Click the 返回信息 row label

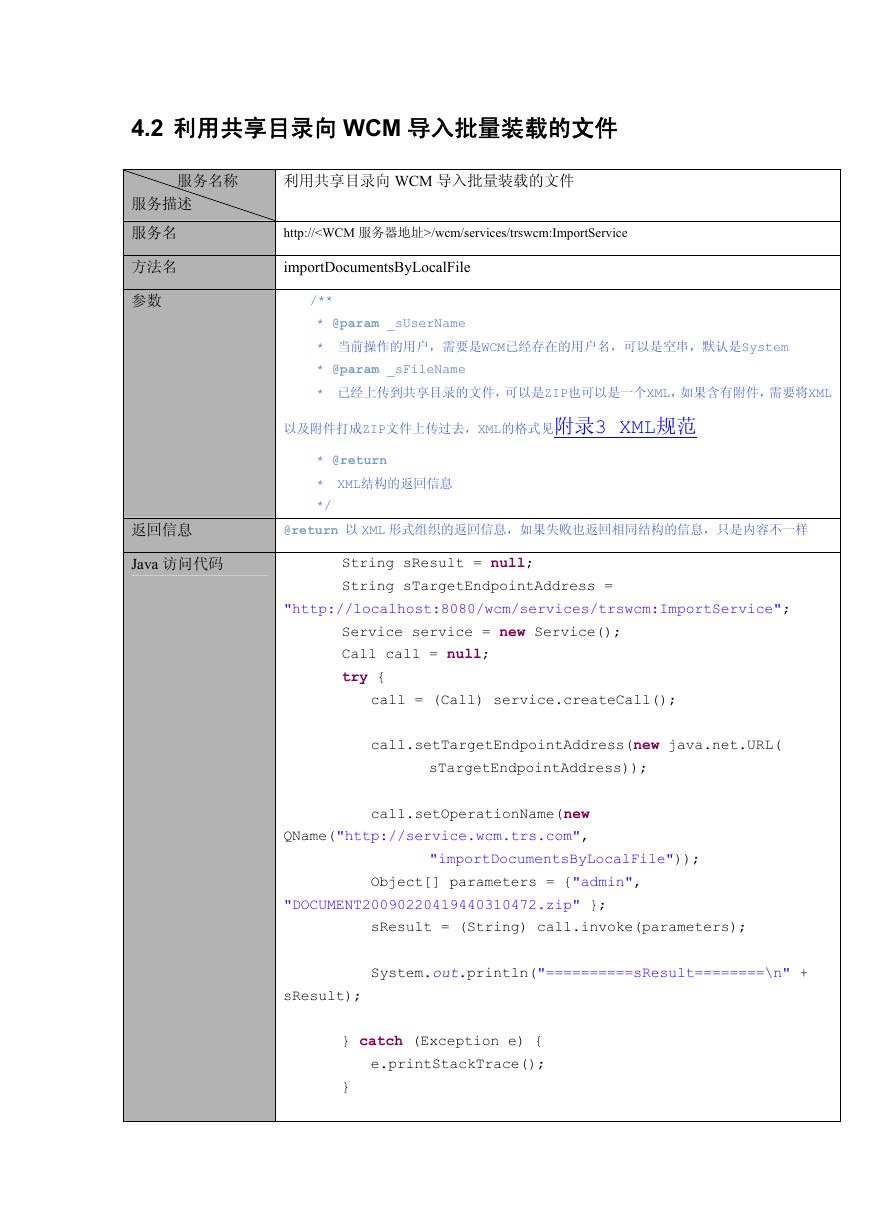pos(162,529)
